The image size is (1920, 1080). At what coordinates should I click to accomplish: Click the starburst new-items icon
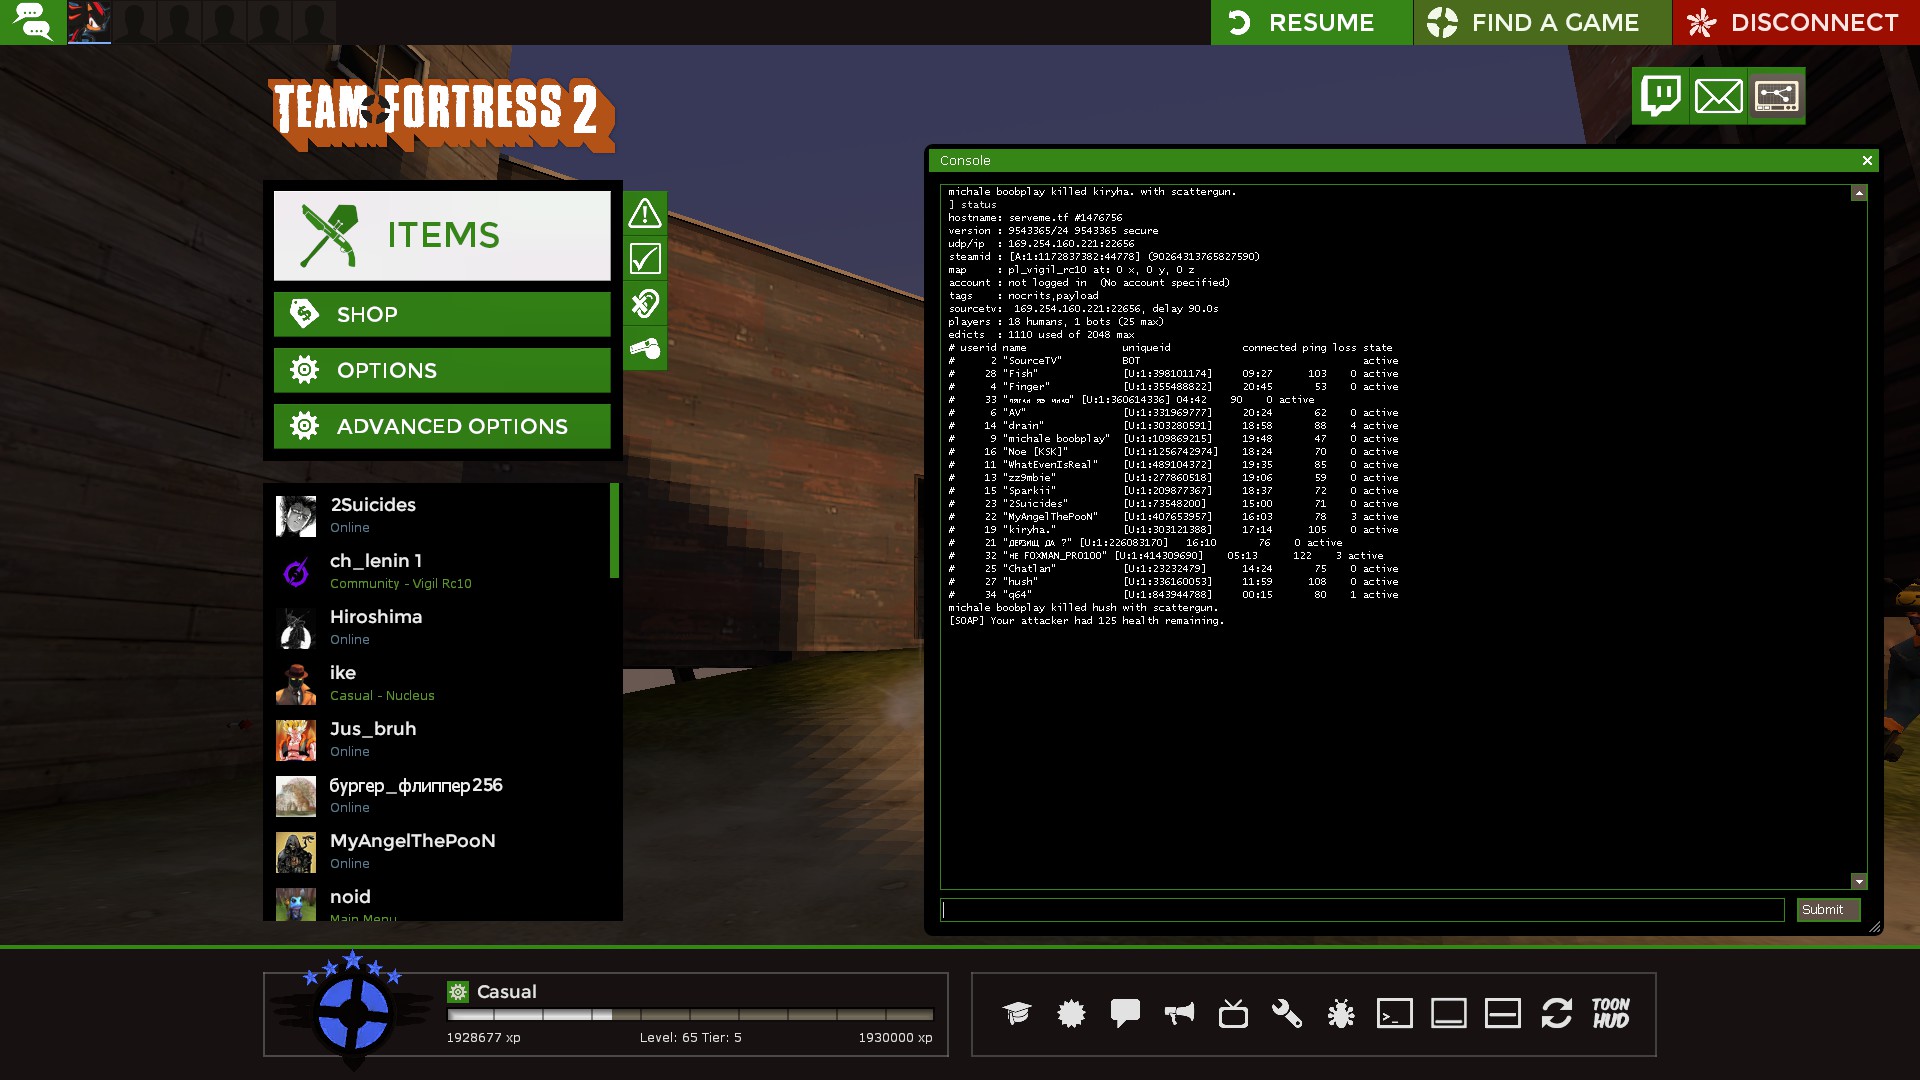[1071, 1013]
